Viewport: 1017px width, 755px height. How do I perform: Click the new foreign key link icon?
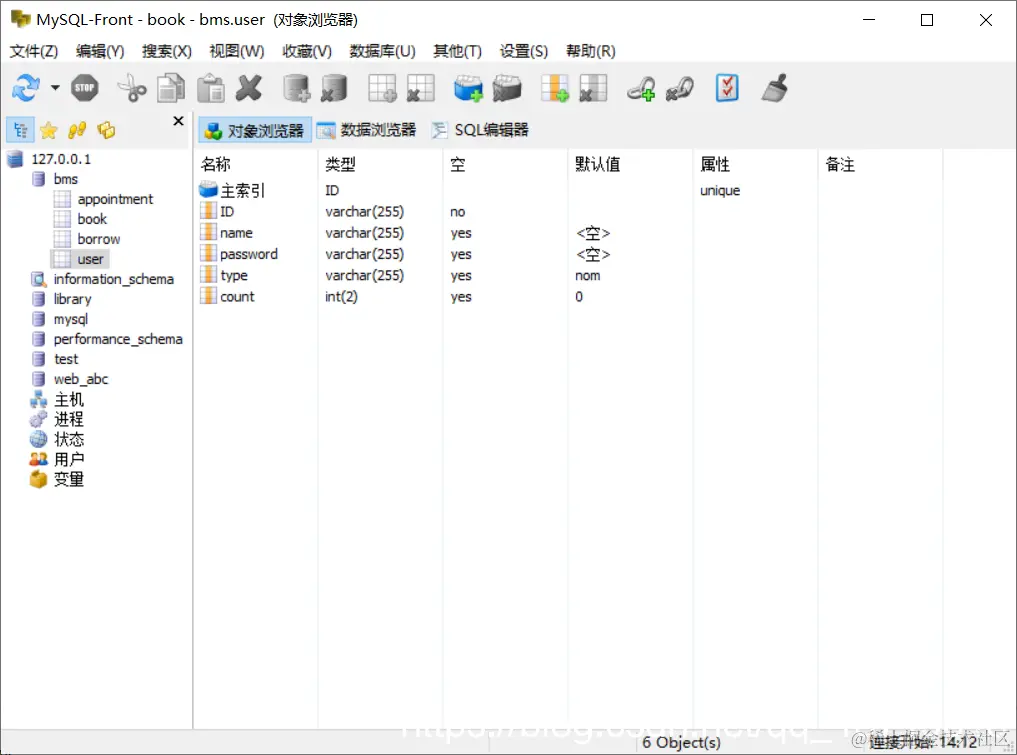(641, 88)
